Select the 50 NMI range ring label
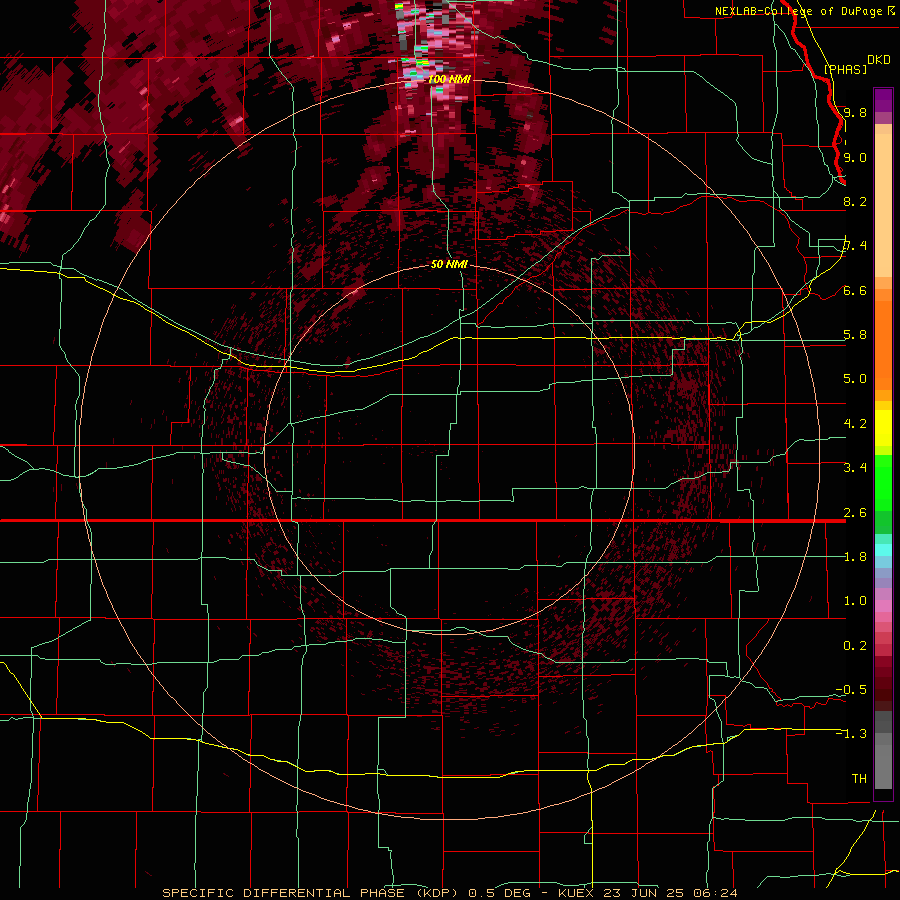 pyautogui.click(x=449, y=264)
